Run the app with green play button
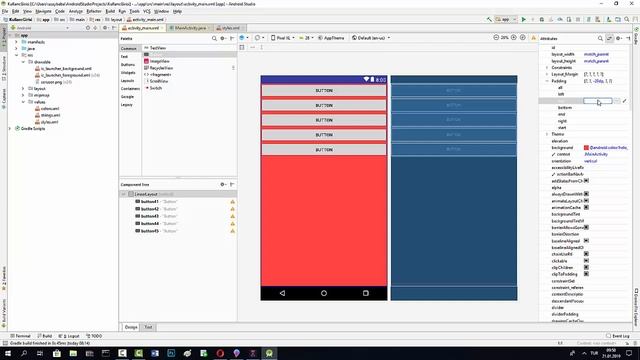Screen dimensions: 640x360 524,19
